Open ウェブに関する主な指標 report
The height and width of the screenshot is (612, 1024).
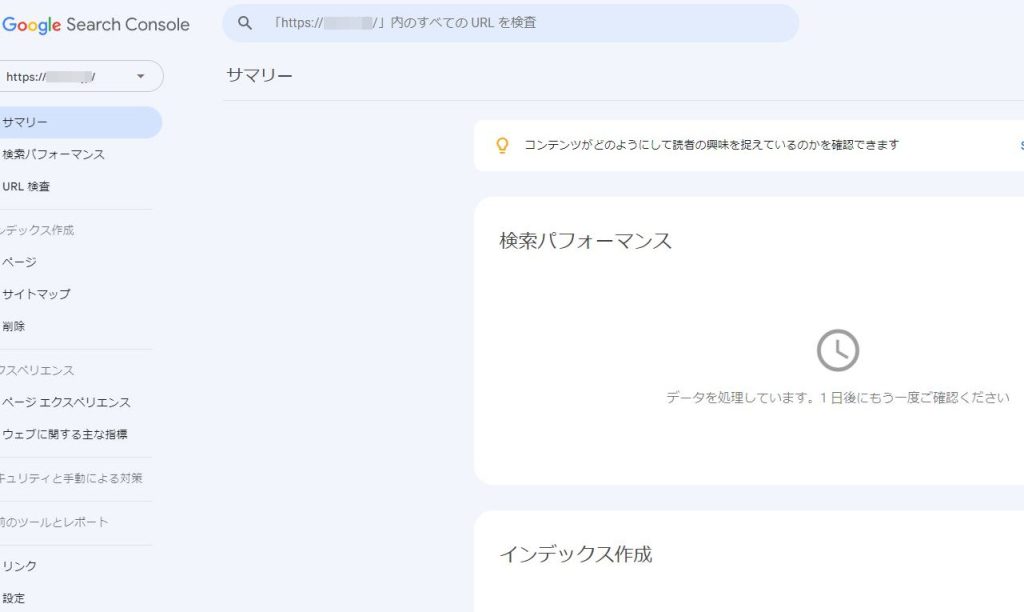pos(65,434)
